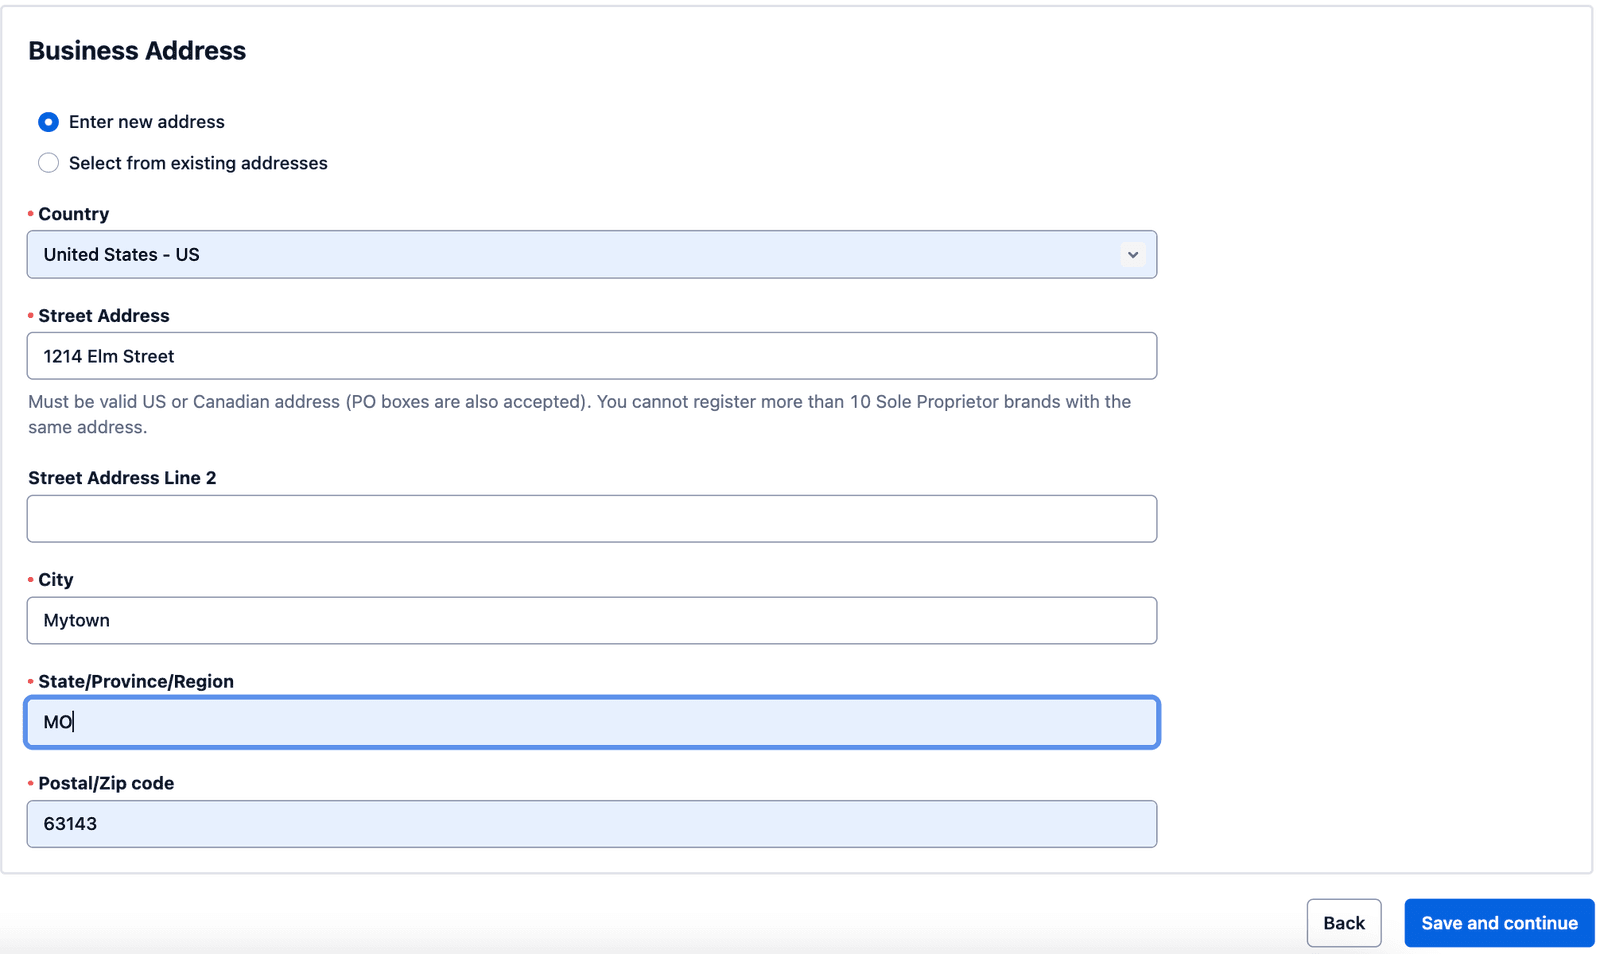The image size is (1600, 954).
Task: Click the Back button
Action: [1343, 922]
